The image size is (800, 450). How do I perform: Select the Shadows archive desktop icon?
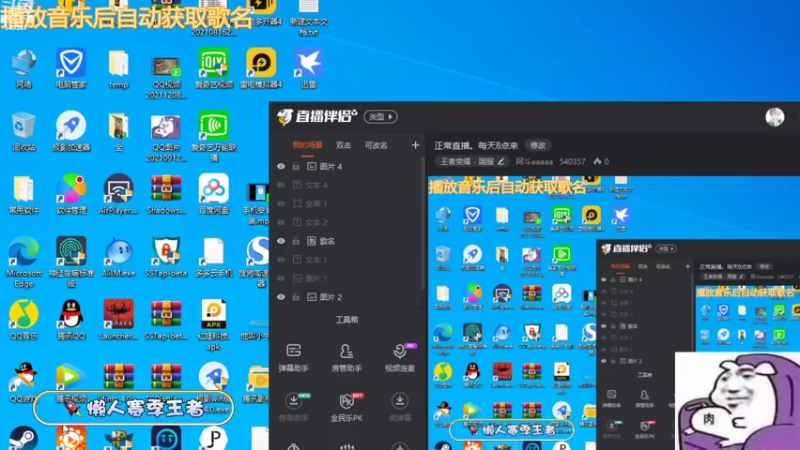pyautogui.click(x=166, y=194)
